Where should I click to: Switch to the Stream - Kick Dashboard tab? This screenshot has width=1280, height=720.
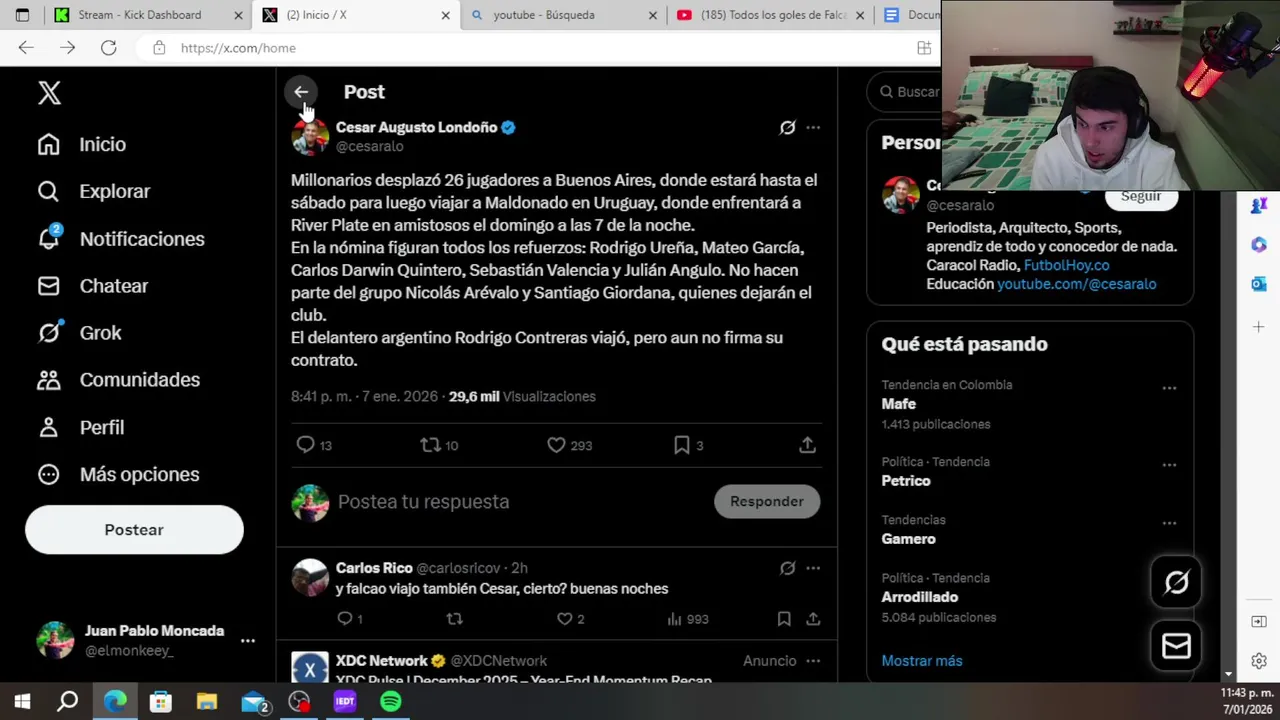pos(150,15)
